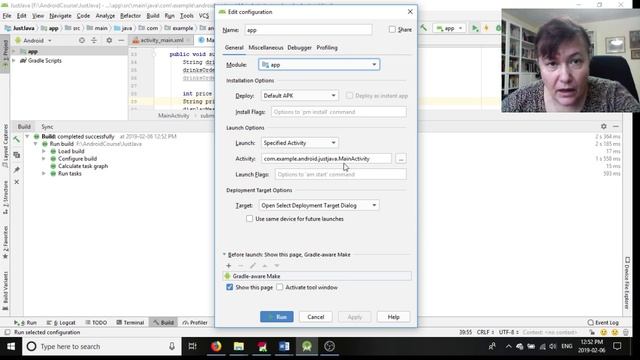Image resolution: width=640 pixels, height=360 pixels.
Task: Expand the Run tasks node
Action: pos(44,173)
